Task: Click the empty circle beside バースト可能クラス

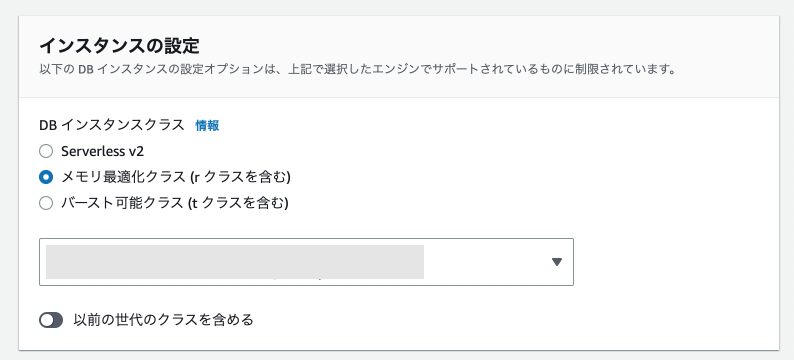Action: (x=46, y=204)
